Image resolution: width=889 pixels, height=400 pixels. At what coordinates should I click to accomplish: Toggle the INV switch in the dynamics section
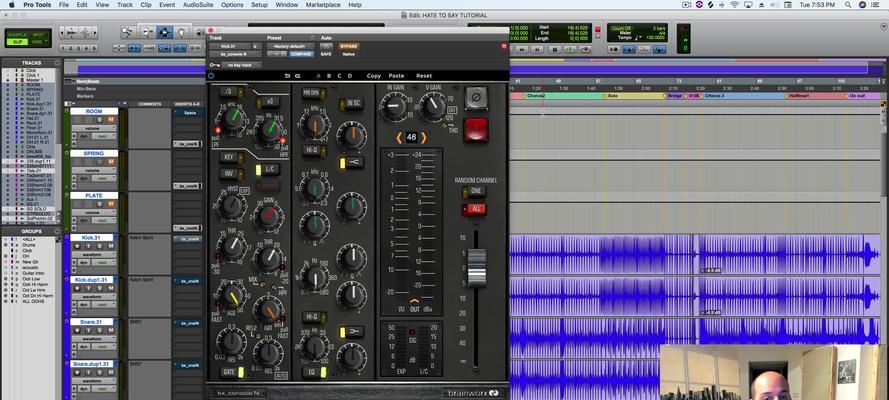click(x=231, y=174)
